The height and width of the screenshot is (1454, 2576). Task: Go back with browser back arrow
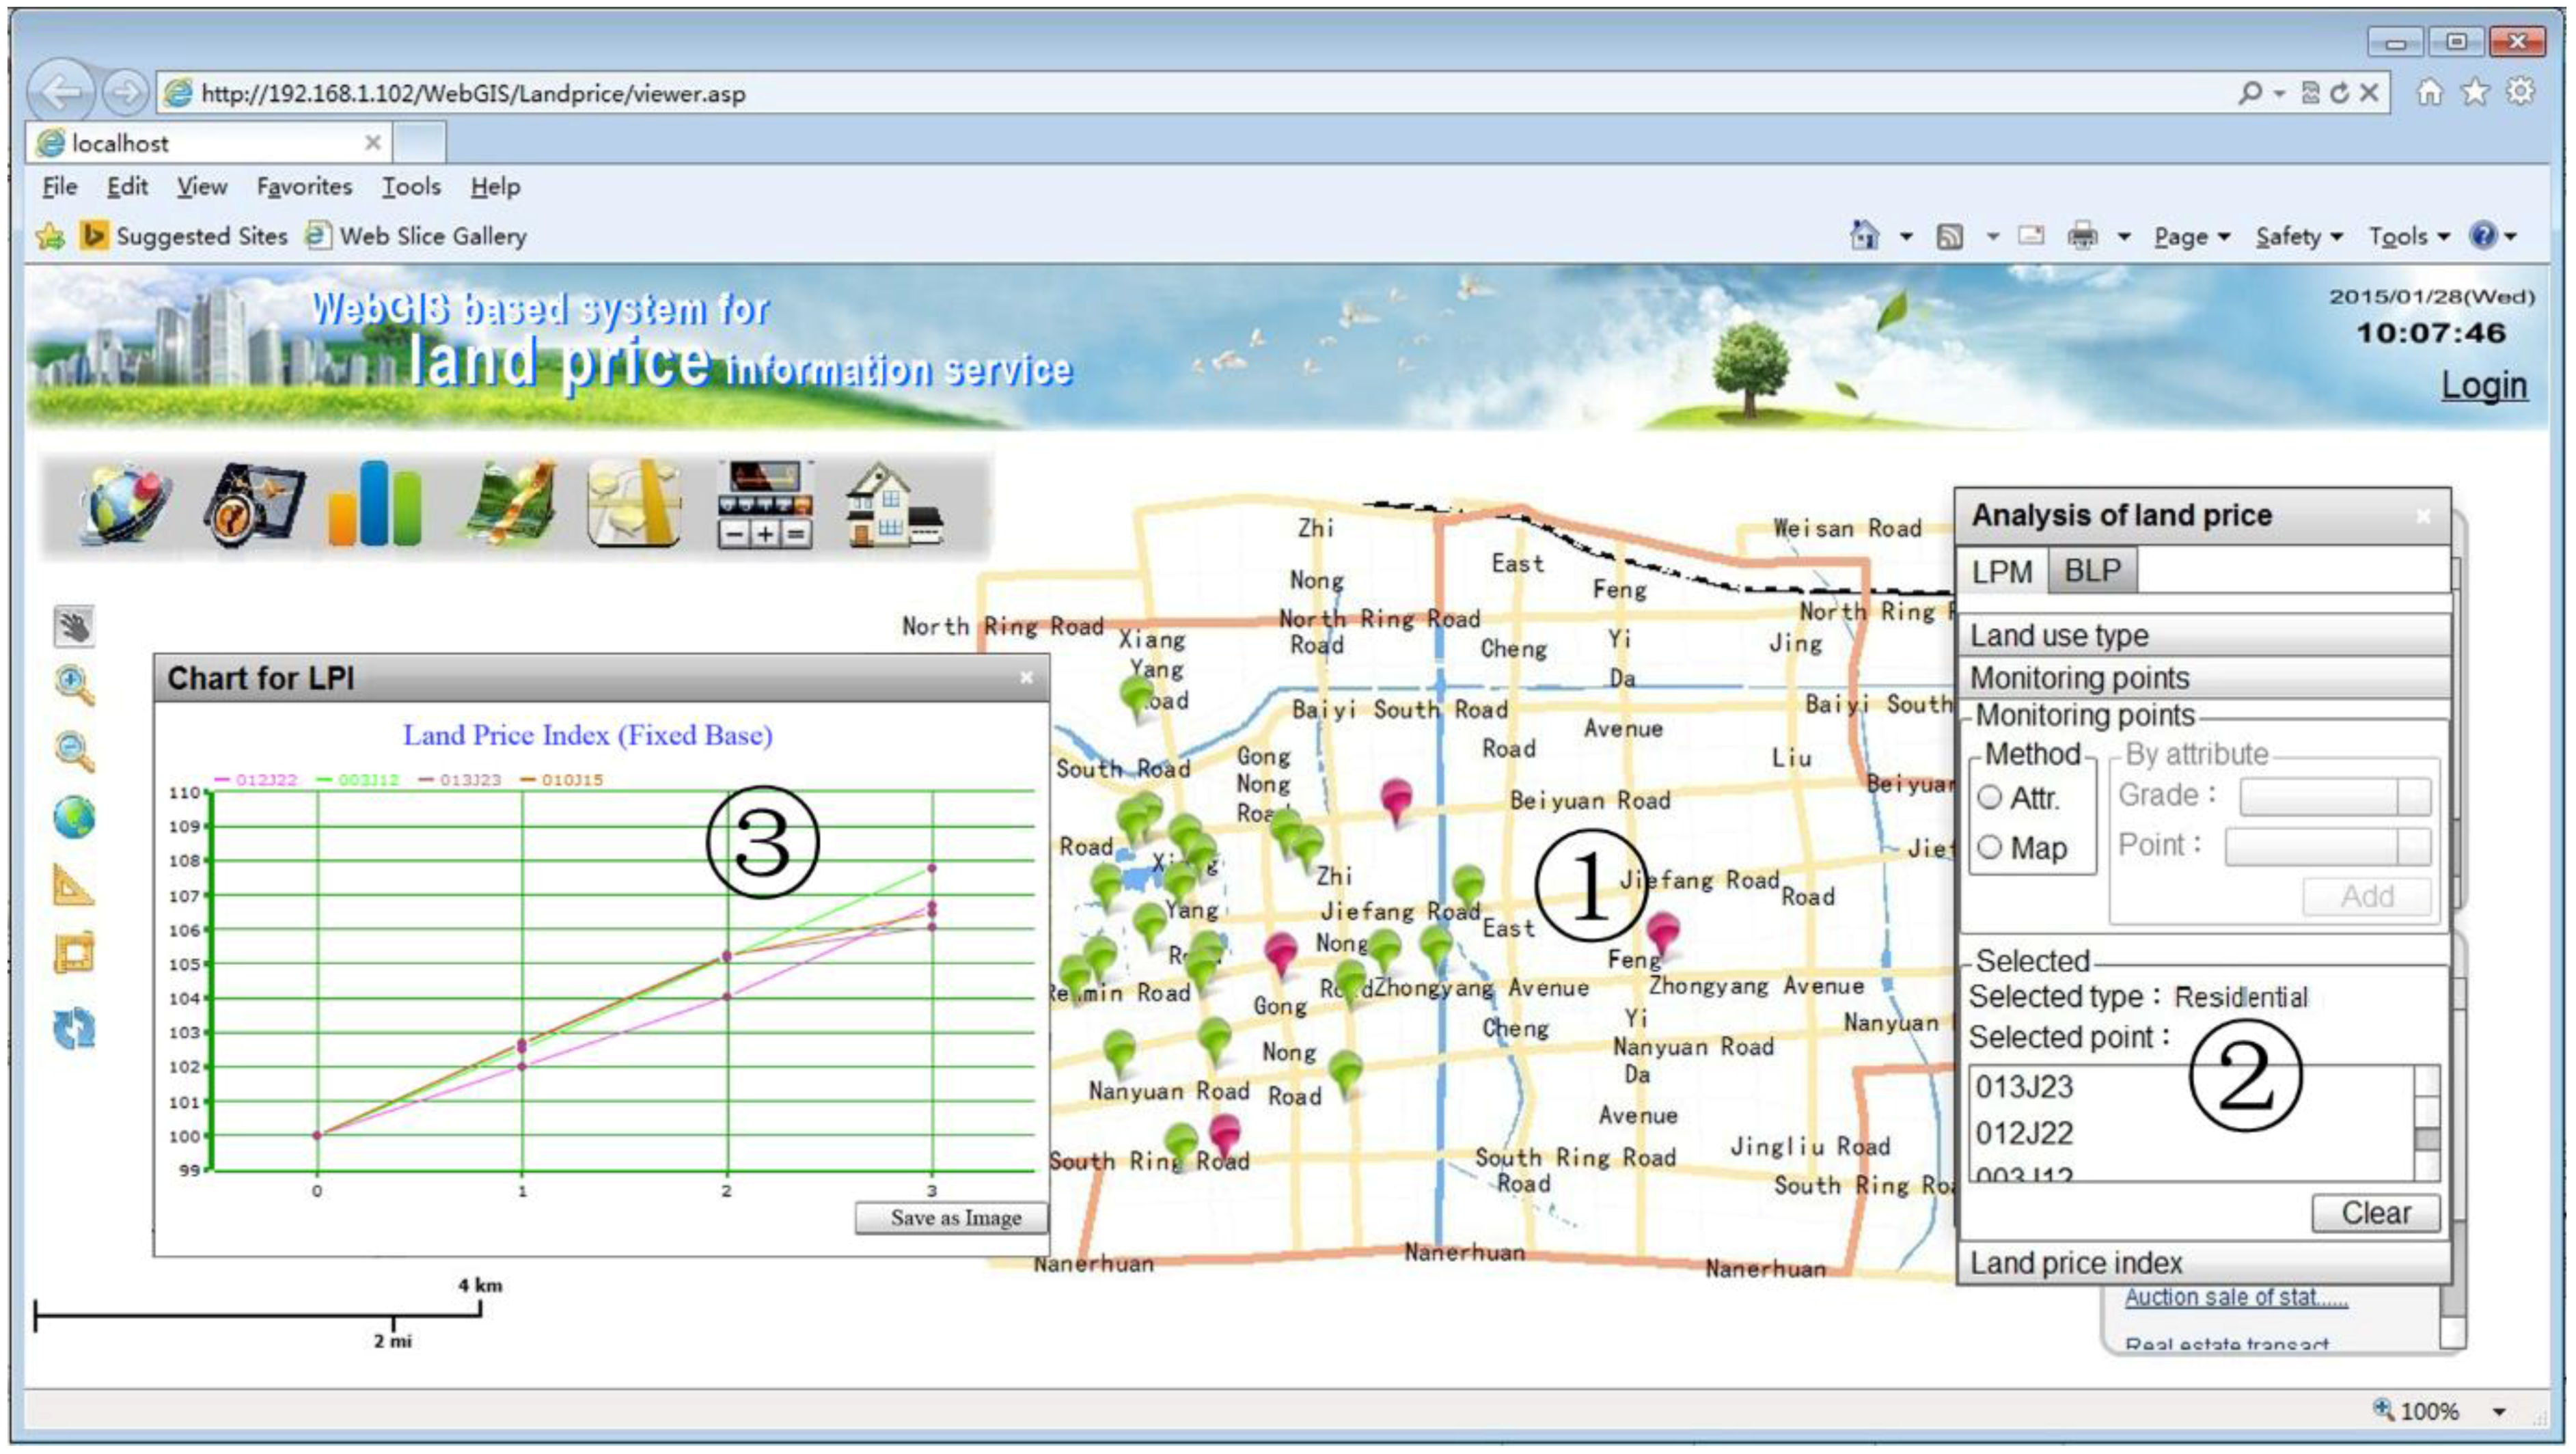click(x=61, y=92)
